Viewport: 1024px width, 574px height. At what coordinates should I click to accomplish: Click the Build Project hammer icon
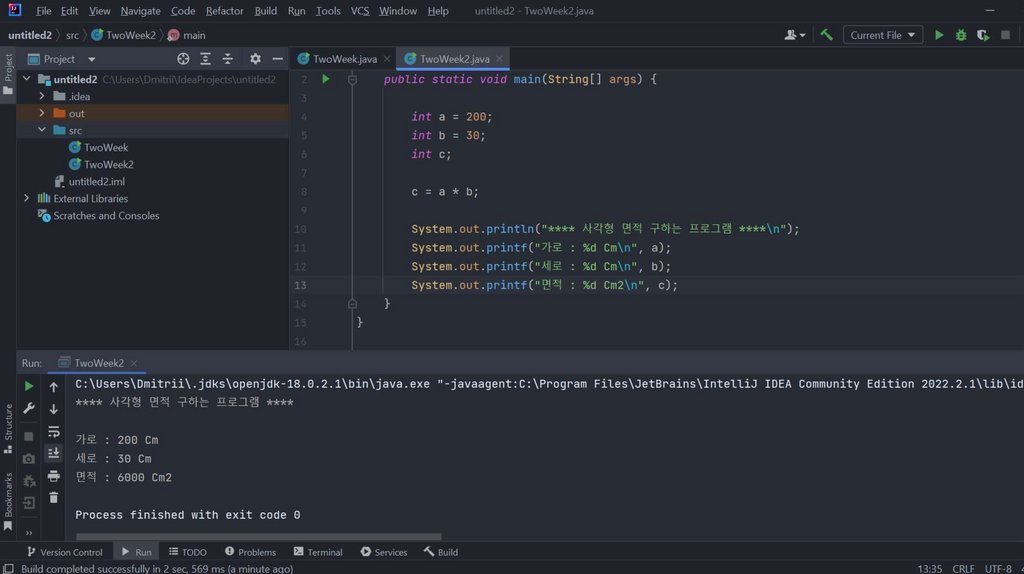(x=826, y=35)
